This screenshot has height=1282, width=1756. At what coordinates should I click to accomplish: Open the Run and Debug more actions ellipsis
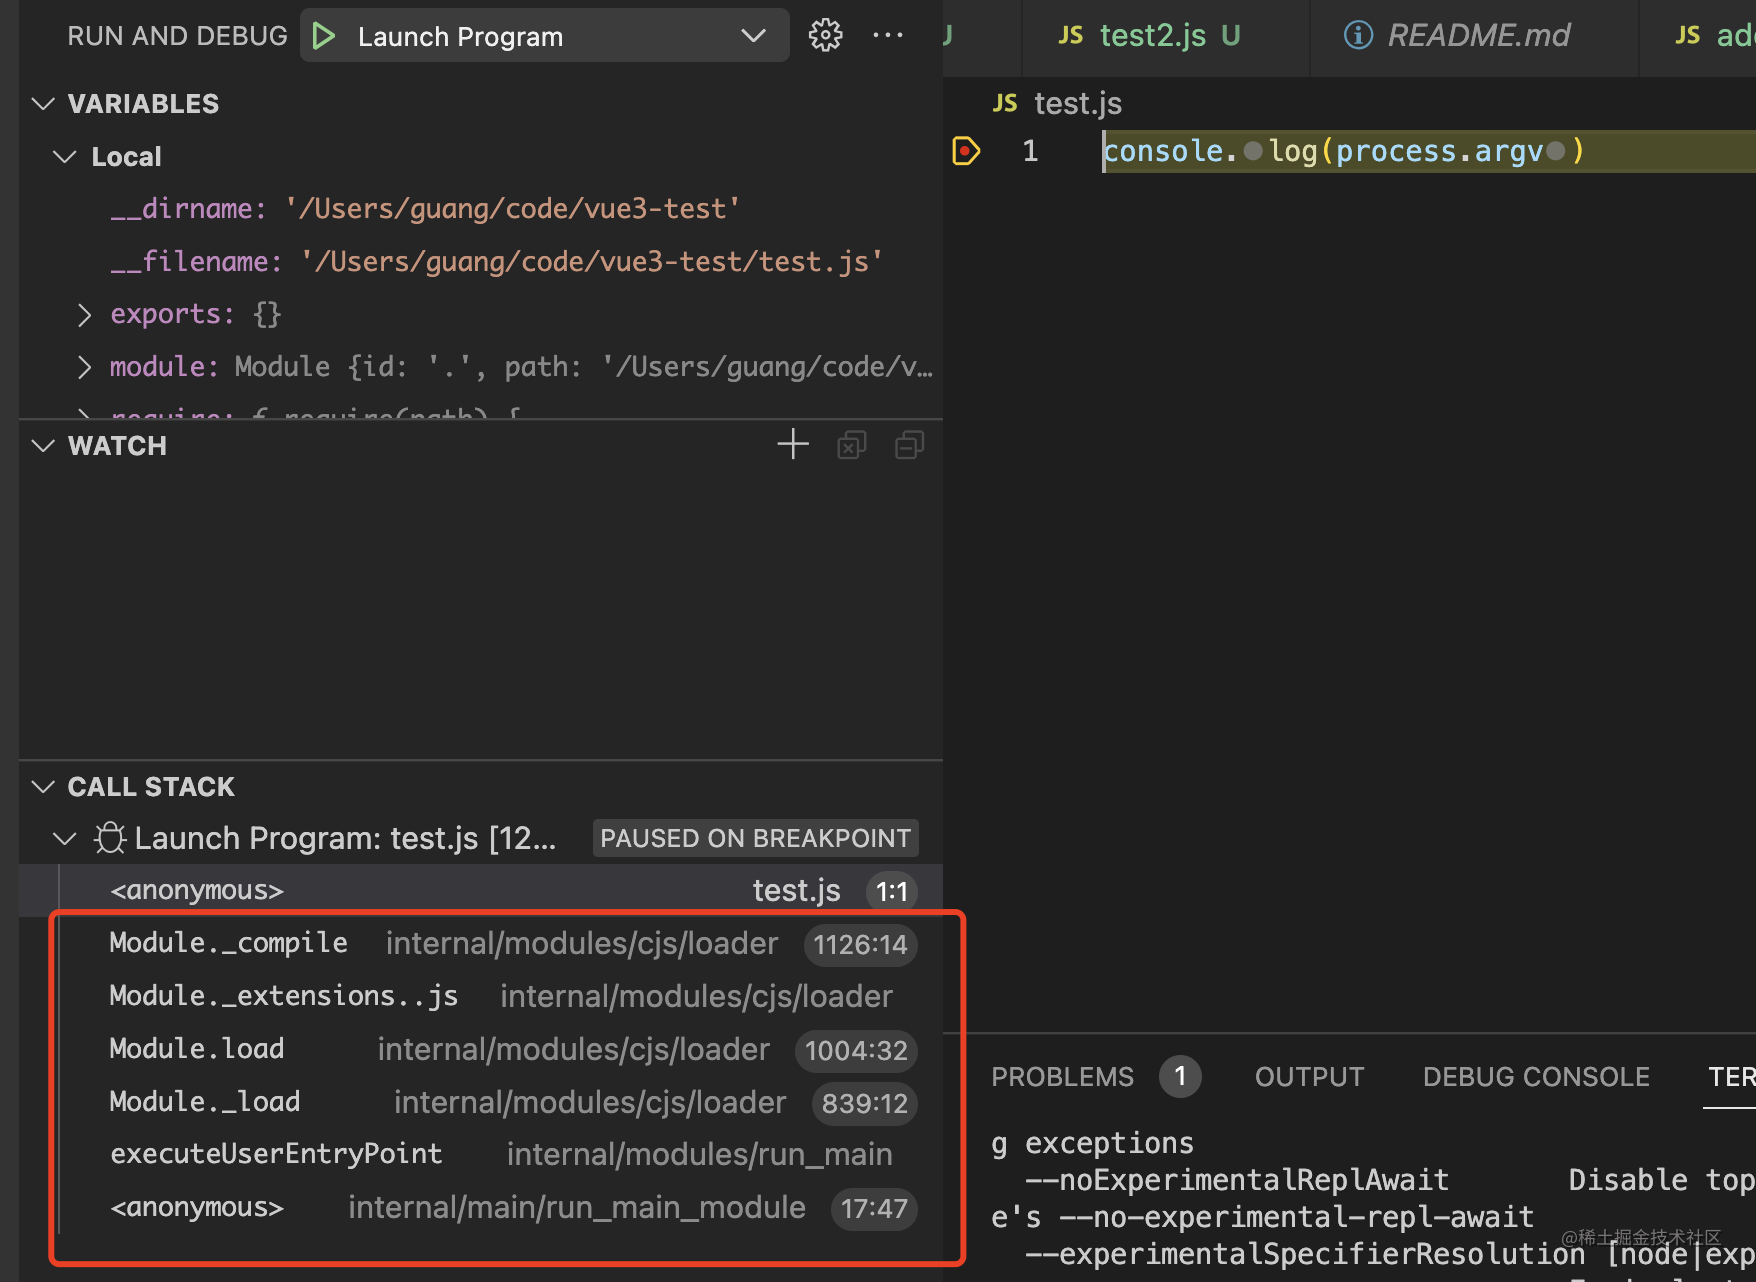(x=888, y=36)
